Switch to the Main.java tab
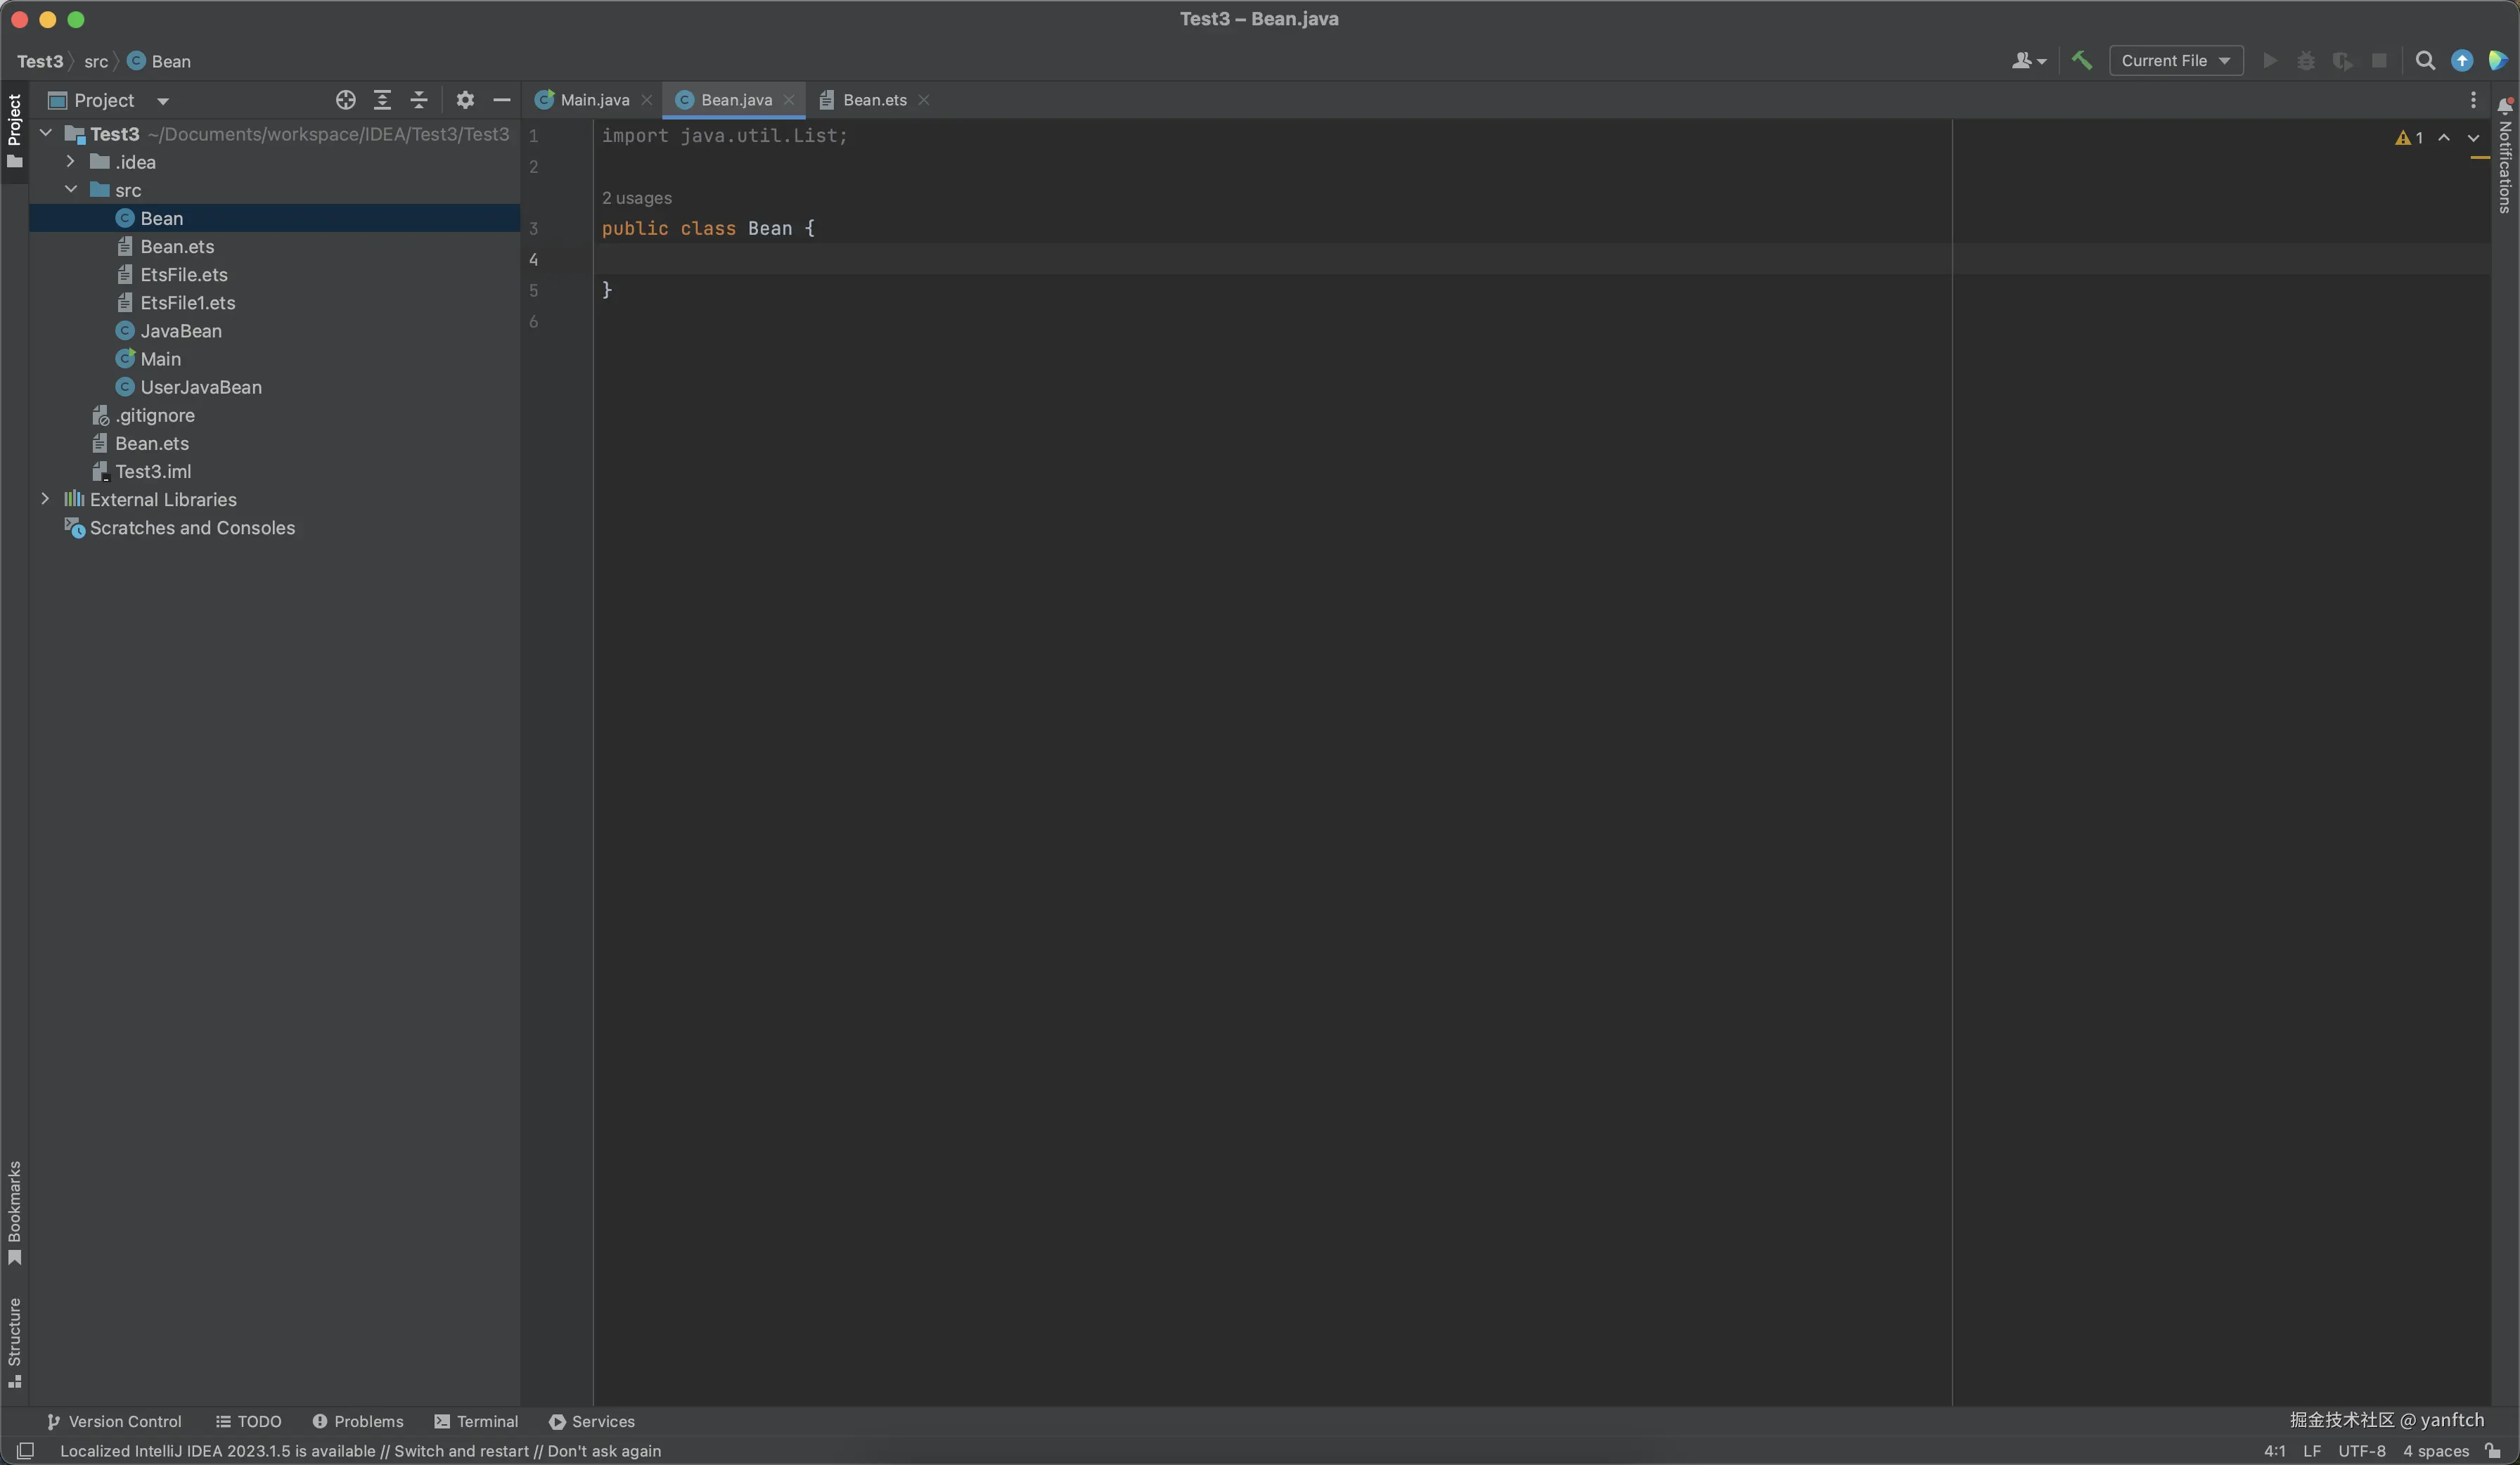 [594, 100]
